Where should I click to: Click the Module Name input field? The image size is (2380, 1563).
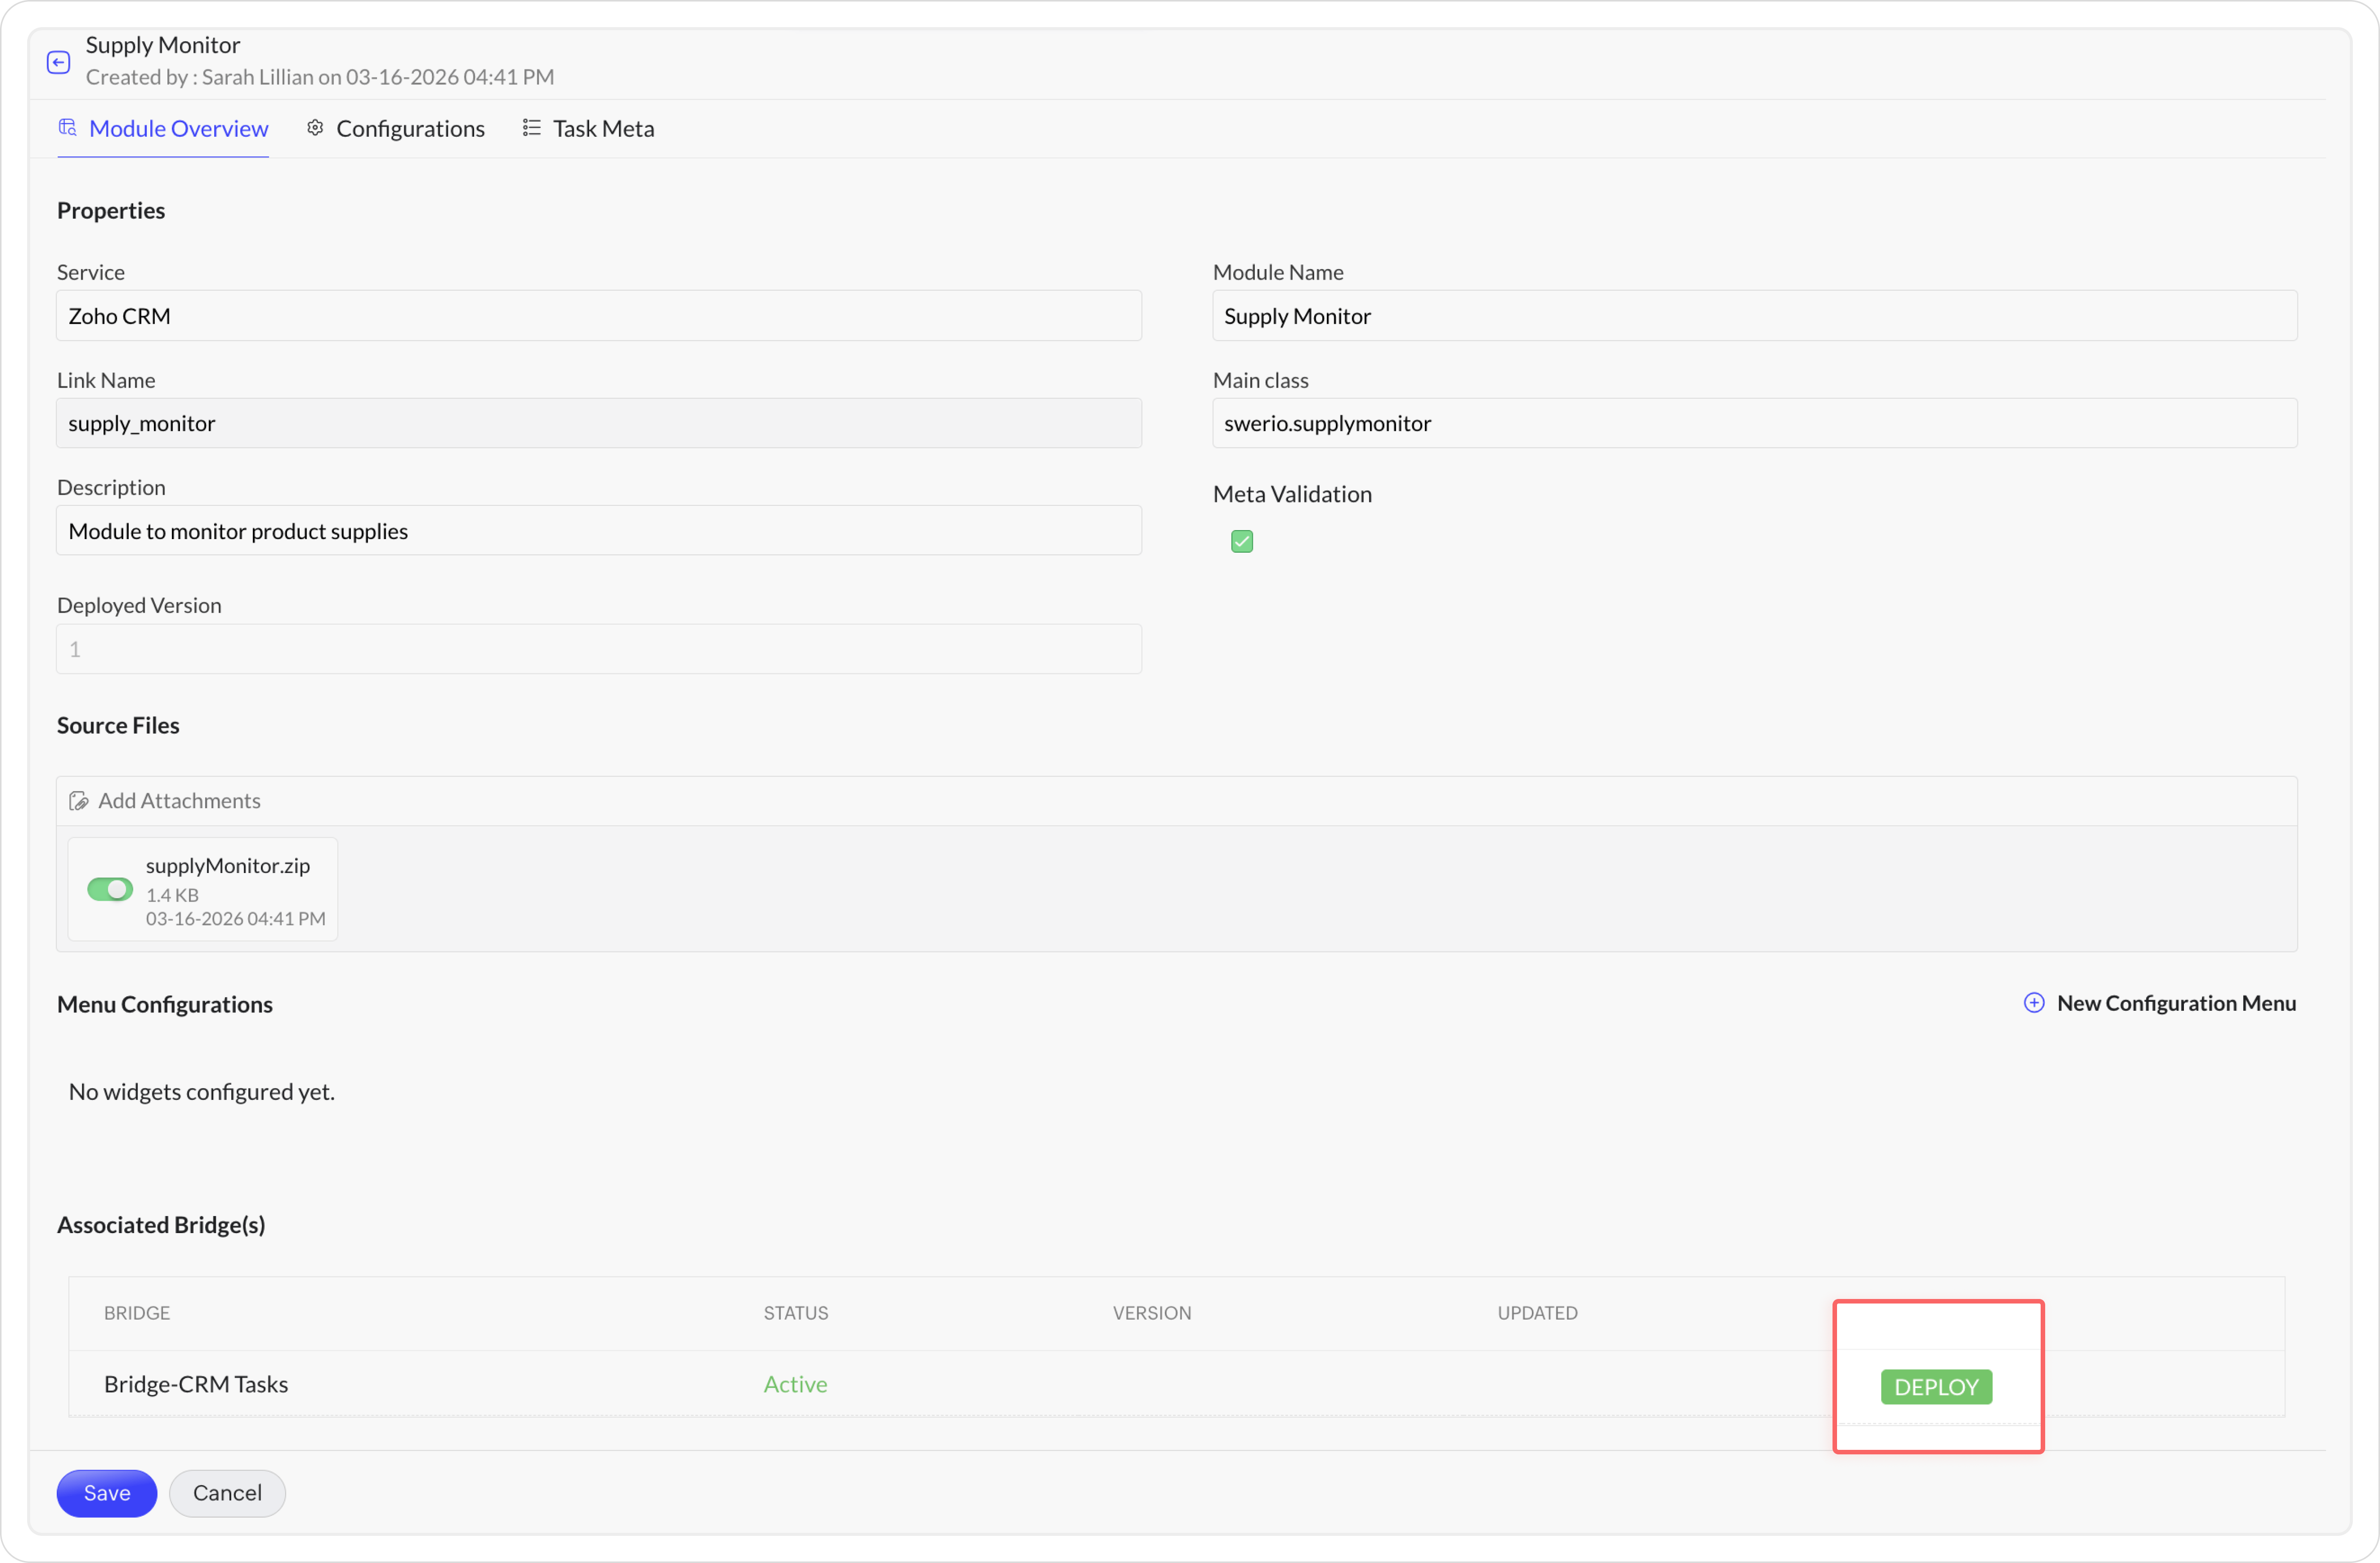tap(1754, 316)
